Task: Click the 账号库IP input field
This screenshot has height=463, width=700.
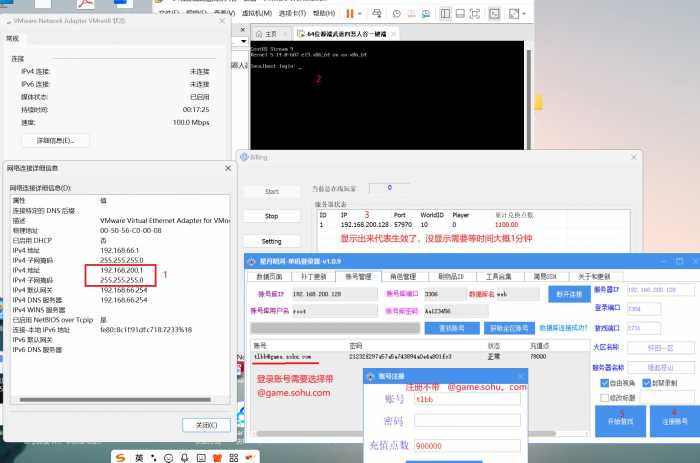Action: (x=333, y=294)
